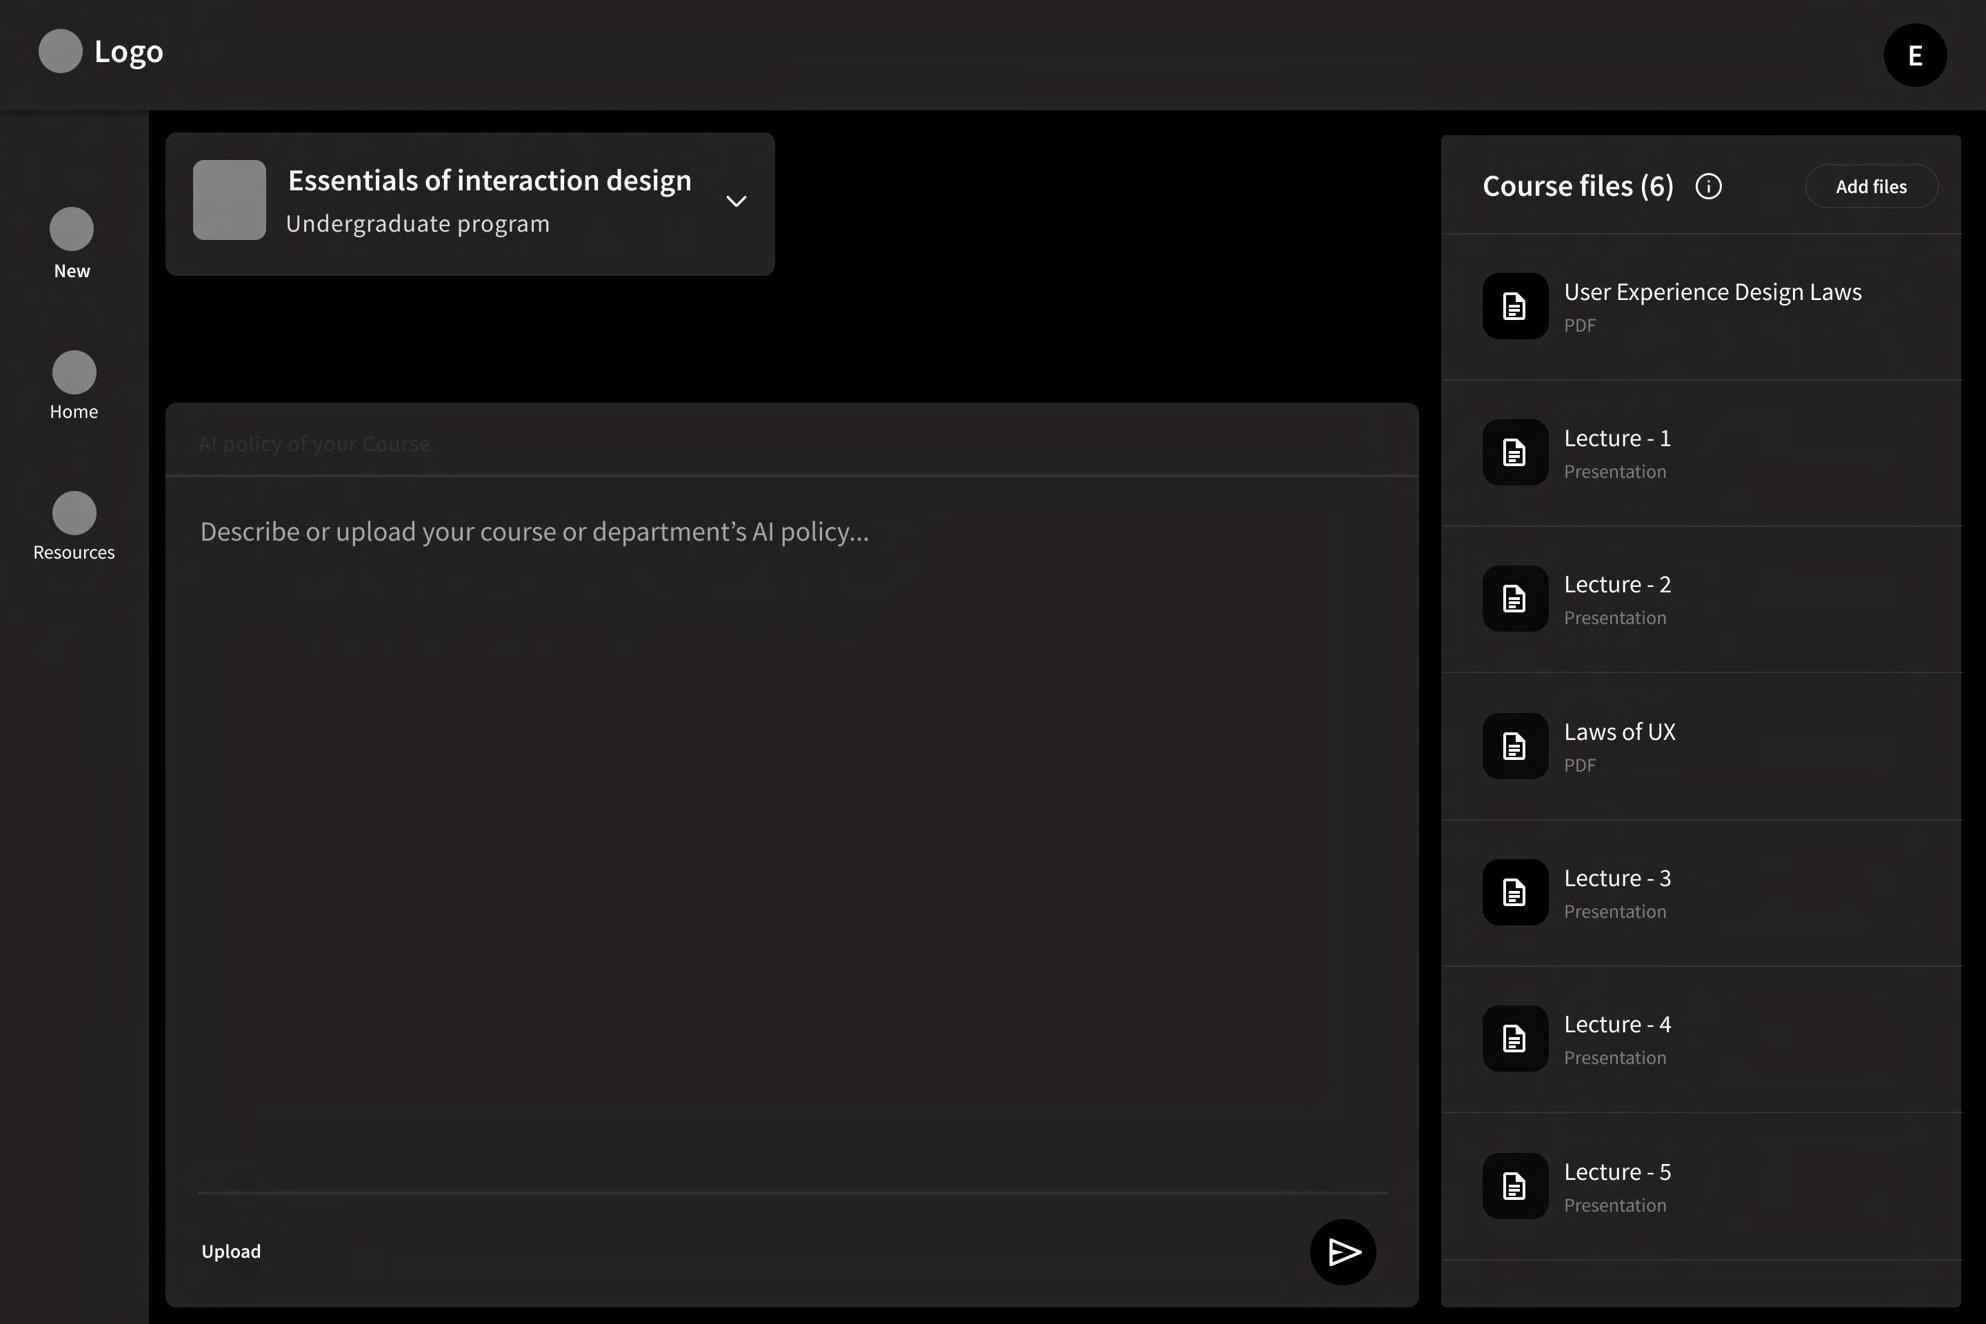Click the User Experience Design Laws file icon
1986x1324 pixels.
tap(1514, 306)
